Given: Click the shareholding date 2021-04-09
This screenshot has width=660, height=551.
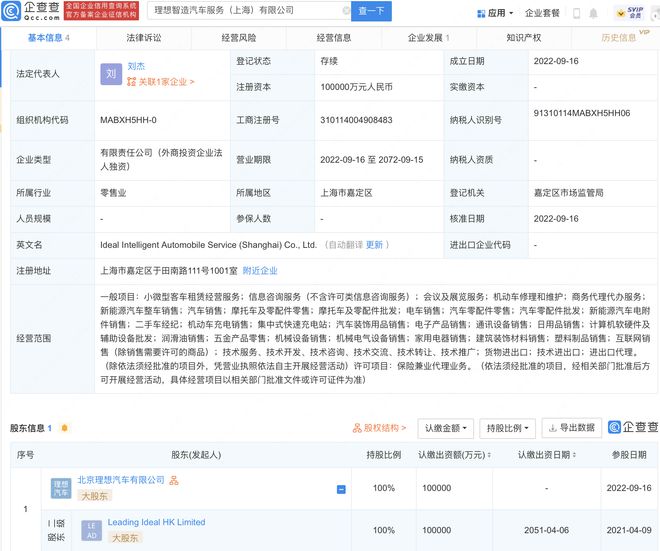Looking at the screenshot, I should pyautogui.click(x=629, y=530).
